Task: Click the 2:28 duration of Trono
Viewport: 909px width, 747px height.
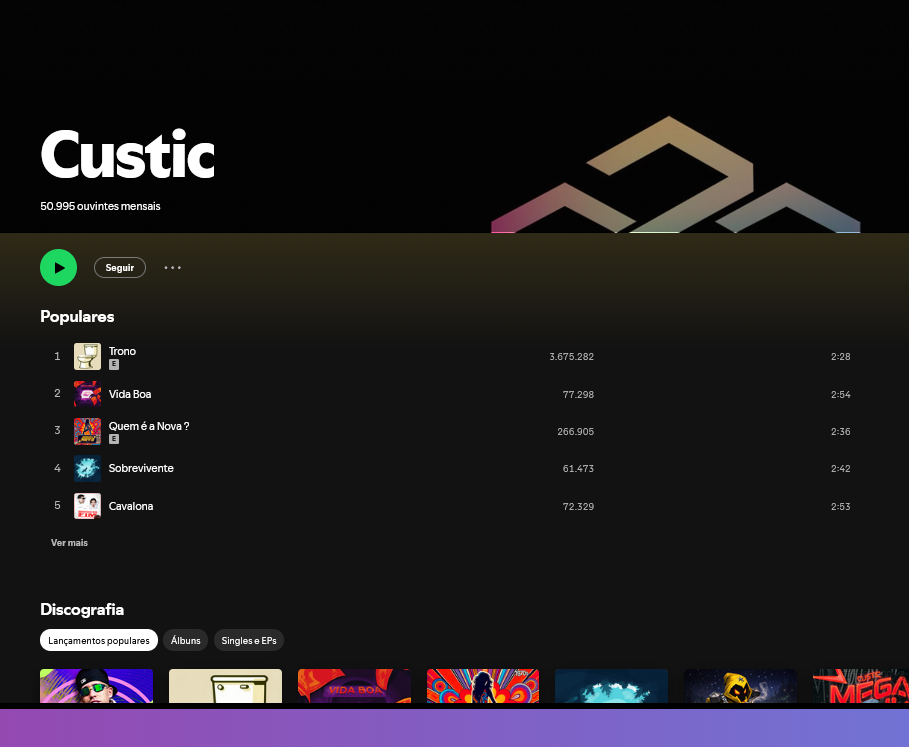Action: point(841,356)
